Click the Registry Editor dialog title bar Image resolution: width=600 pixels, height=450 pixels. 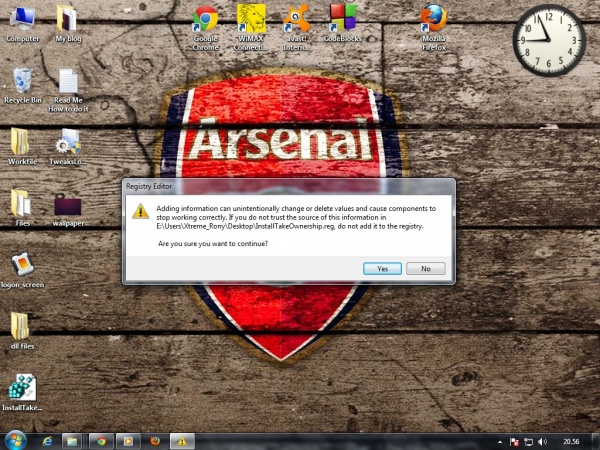pyautogui.click(x=289, y=186)
